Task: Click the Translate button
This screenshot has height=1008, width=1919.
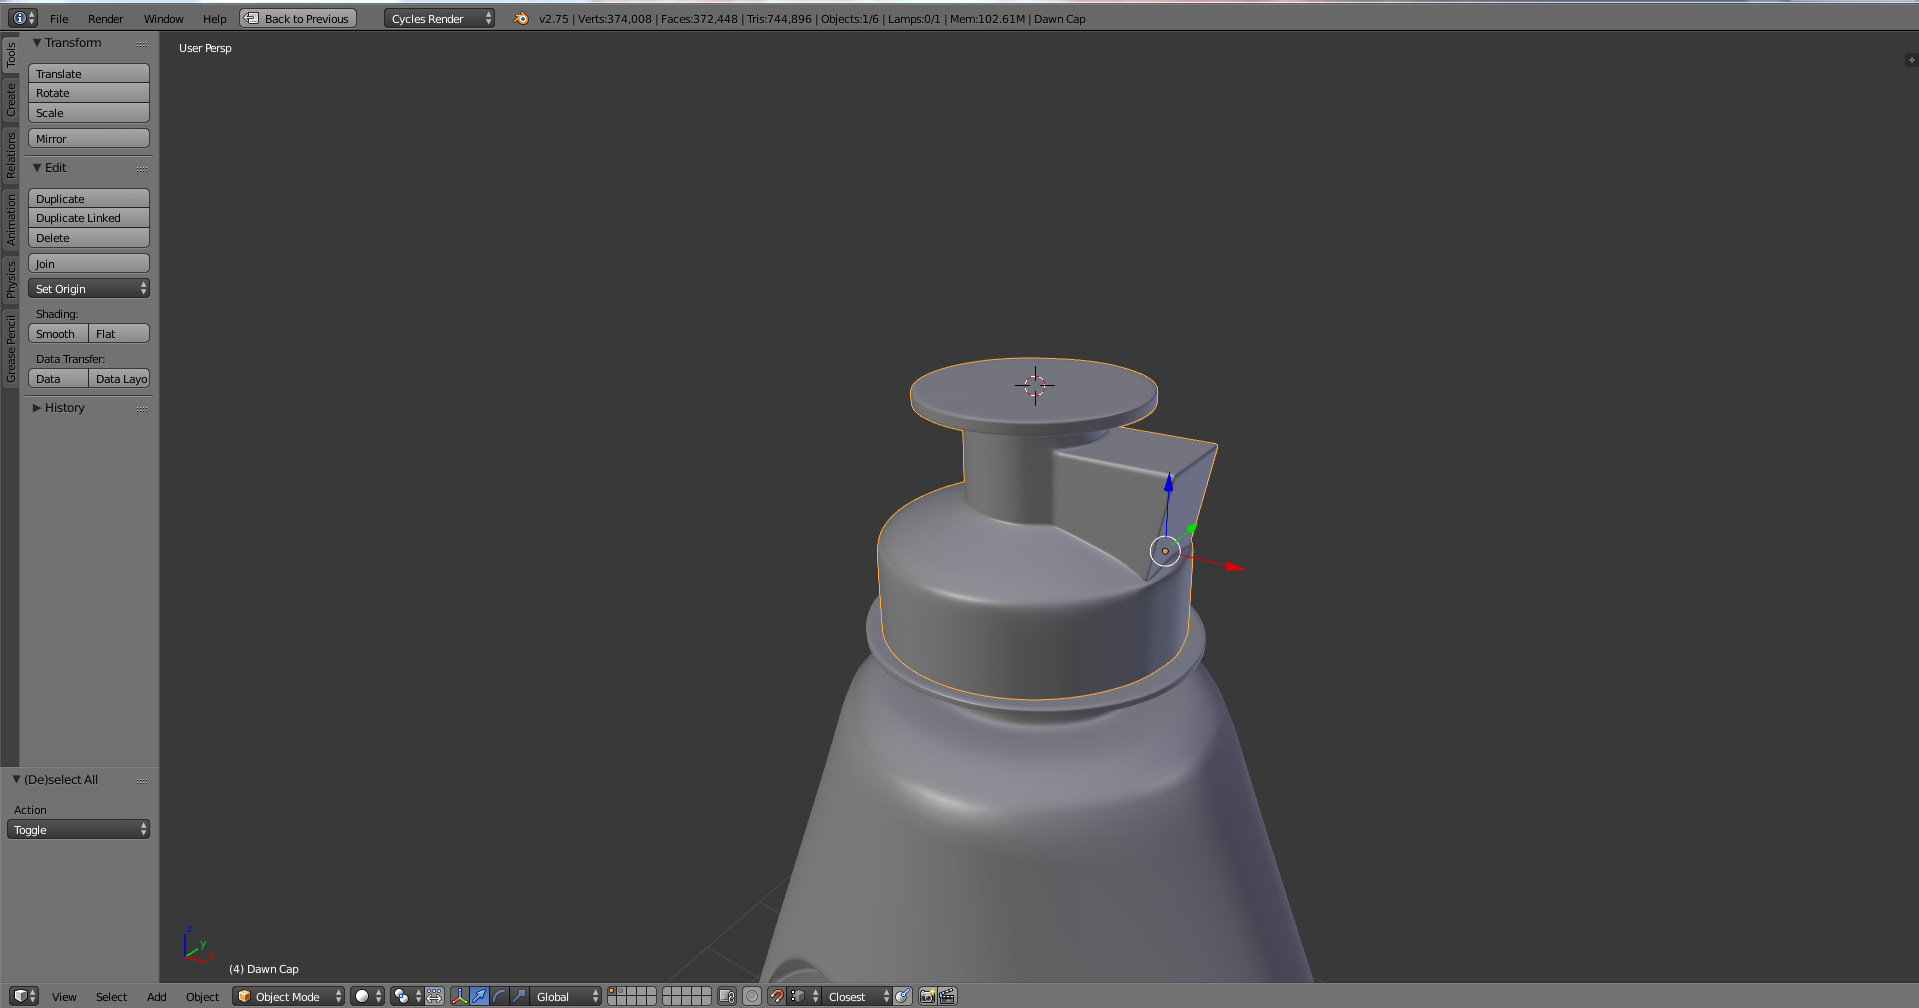Action: pos(89,73)
